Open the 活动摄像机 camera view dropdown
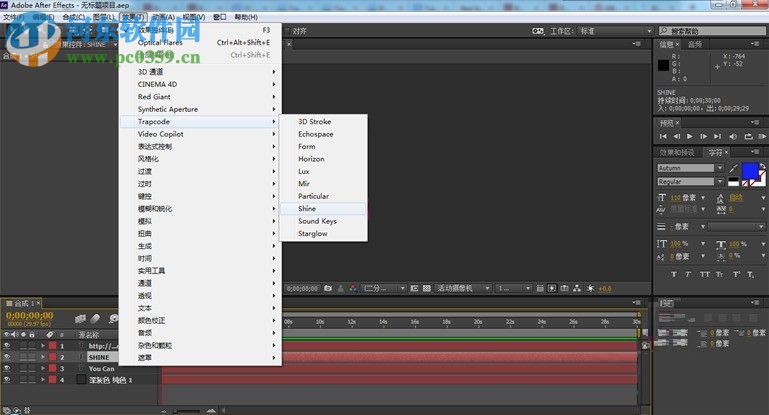The height and width of the screenshot is (415, 769). point(463,288)
